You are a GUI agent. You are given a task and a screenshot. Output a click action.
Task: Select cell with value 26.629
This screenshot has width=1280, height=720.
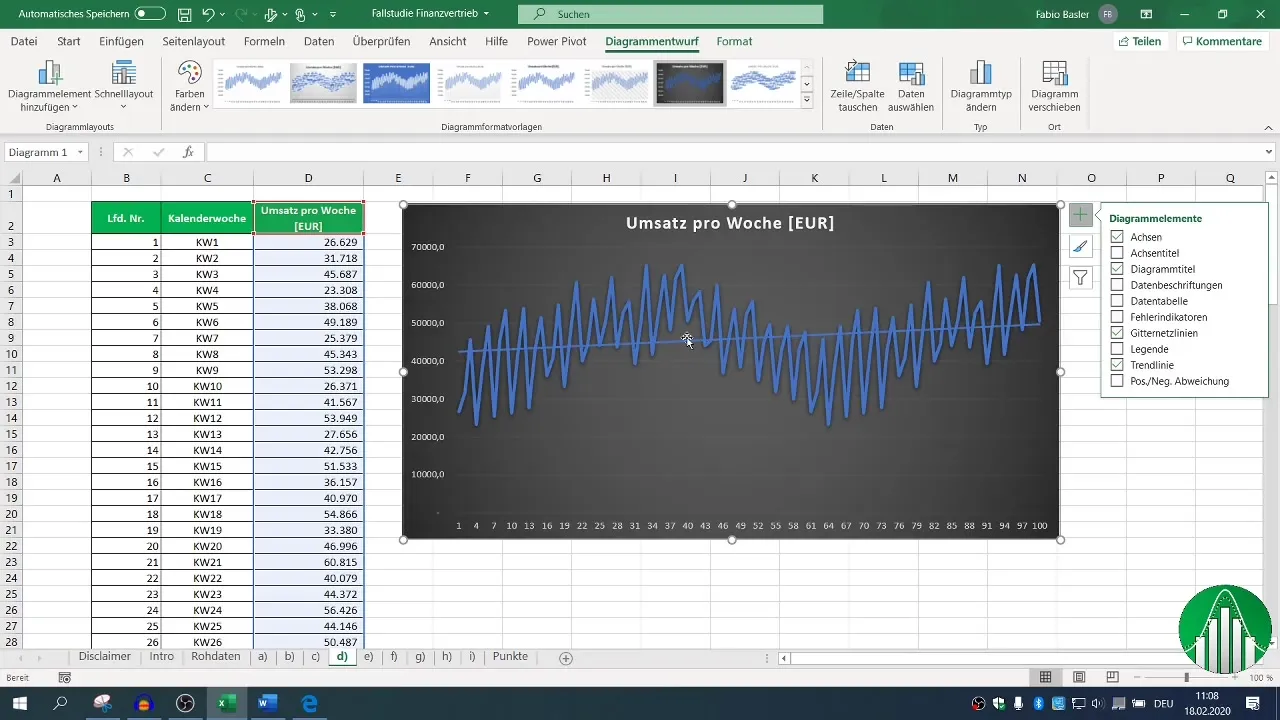pyautogui.click(x=308, y=242)
